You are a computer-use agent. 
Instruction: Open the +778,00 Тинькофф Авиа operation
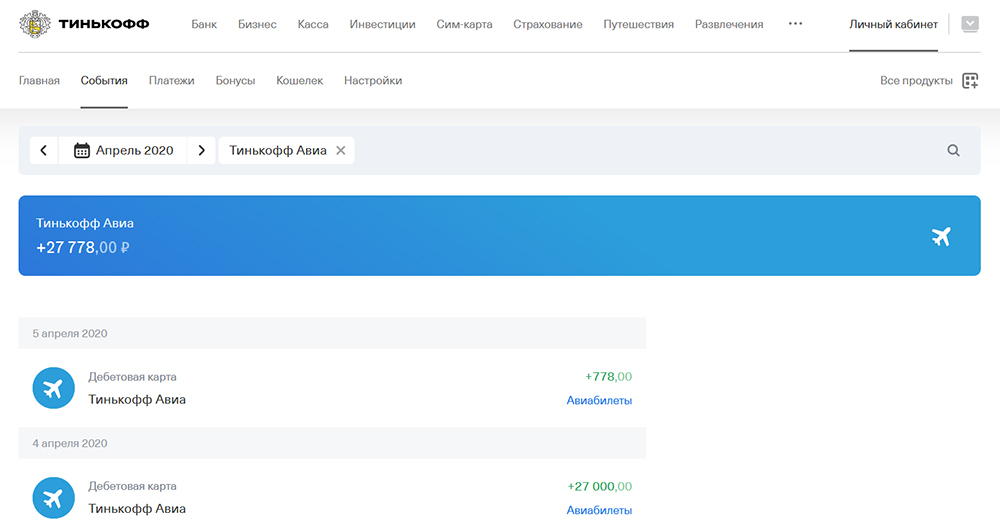(x=332, y=388)
